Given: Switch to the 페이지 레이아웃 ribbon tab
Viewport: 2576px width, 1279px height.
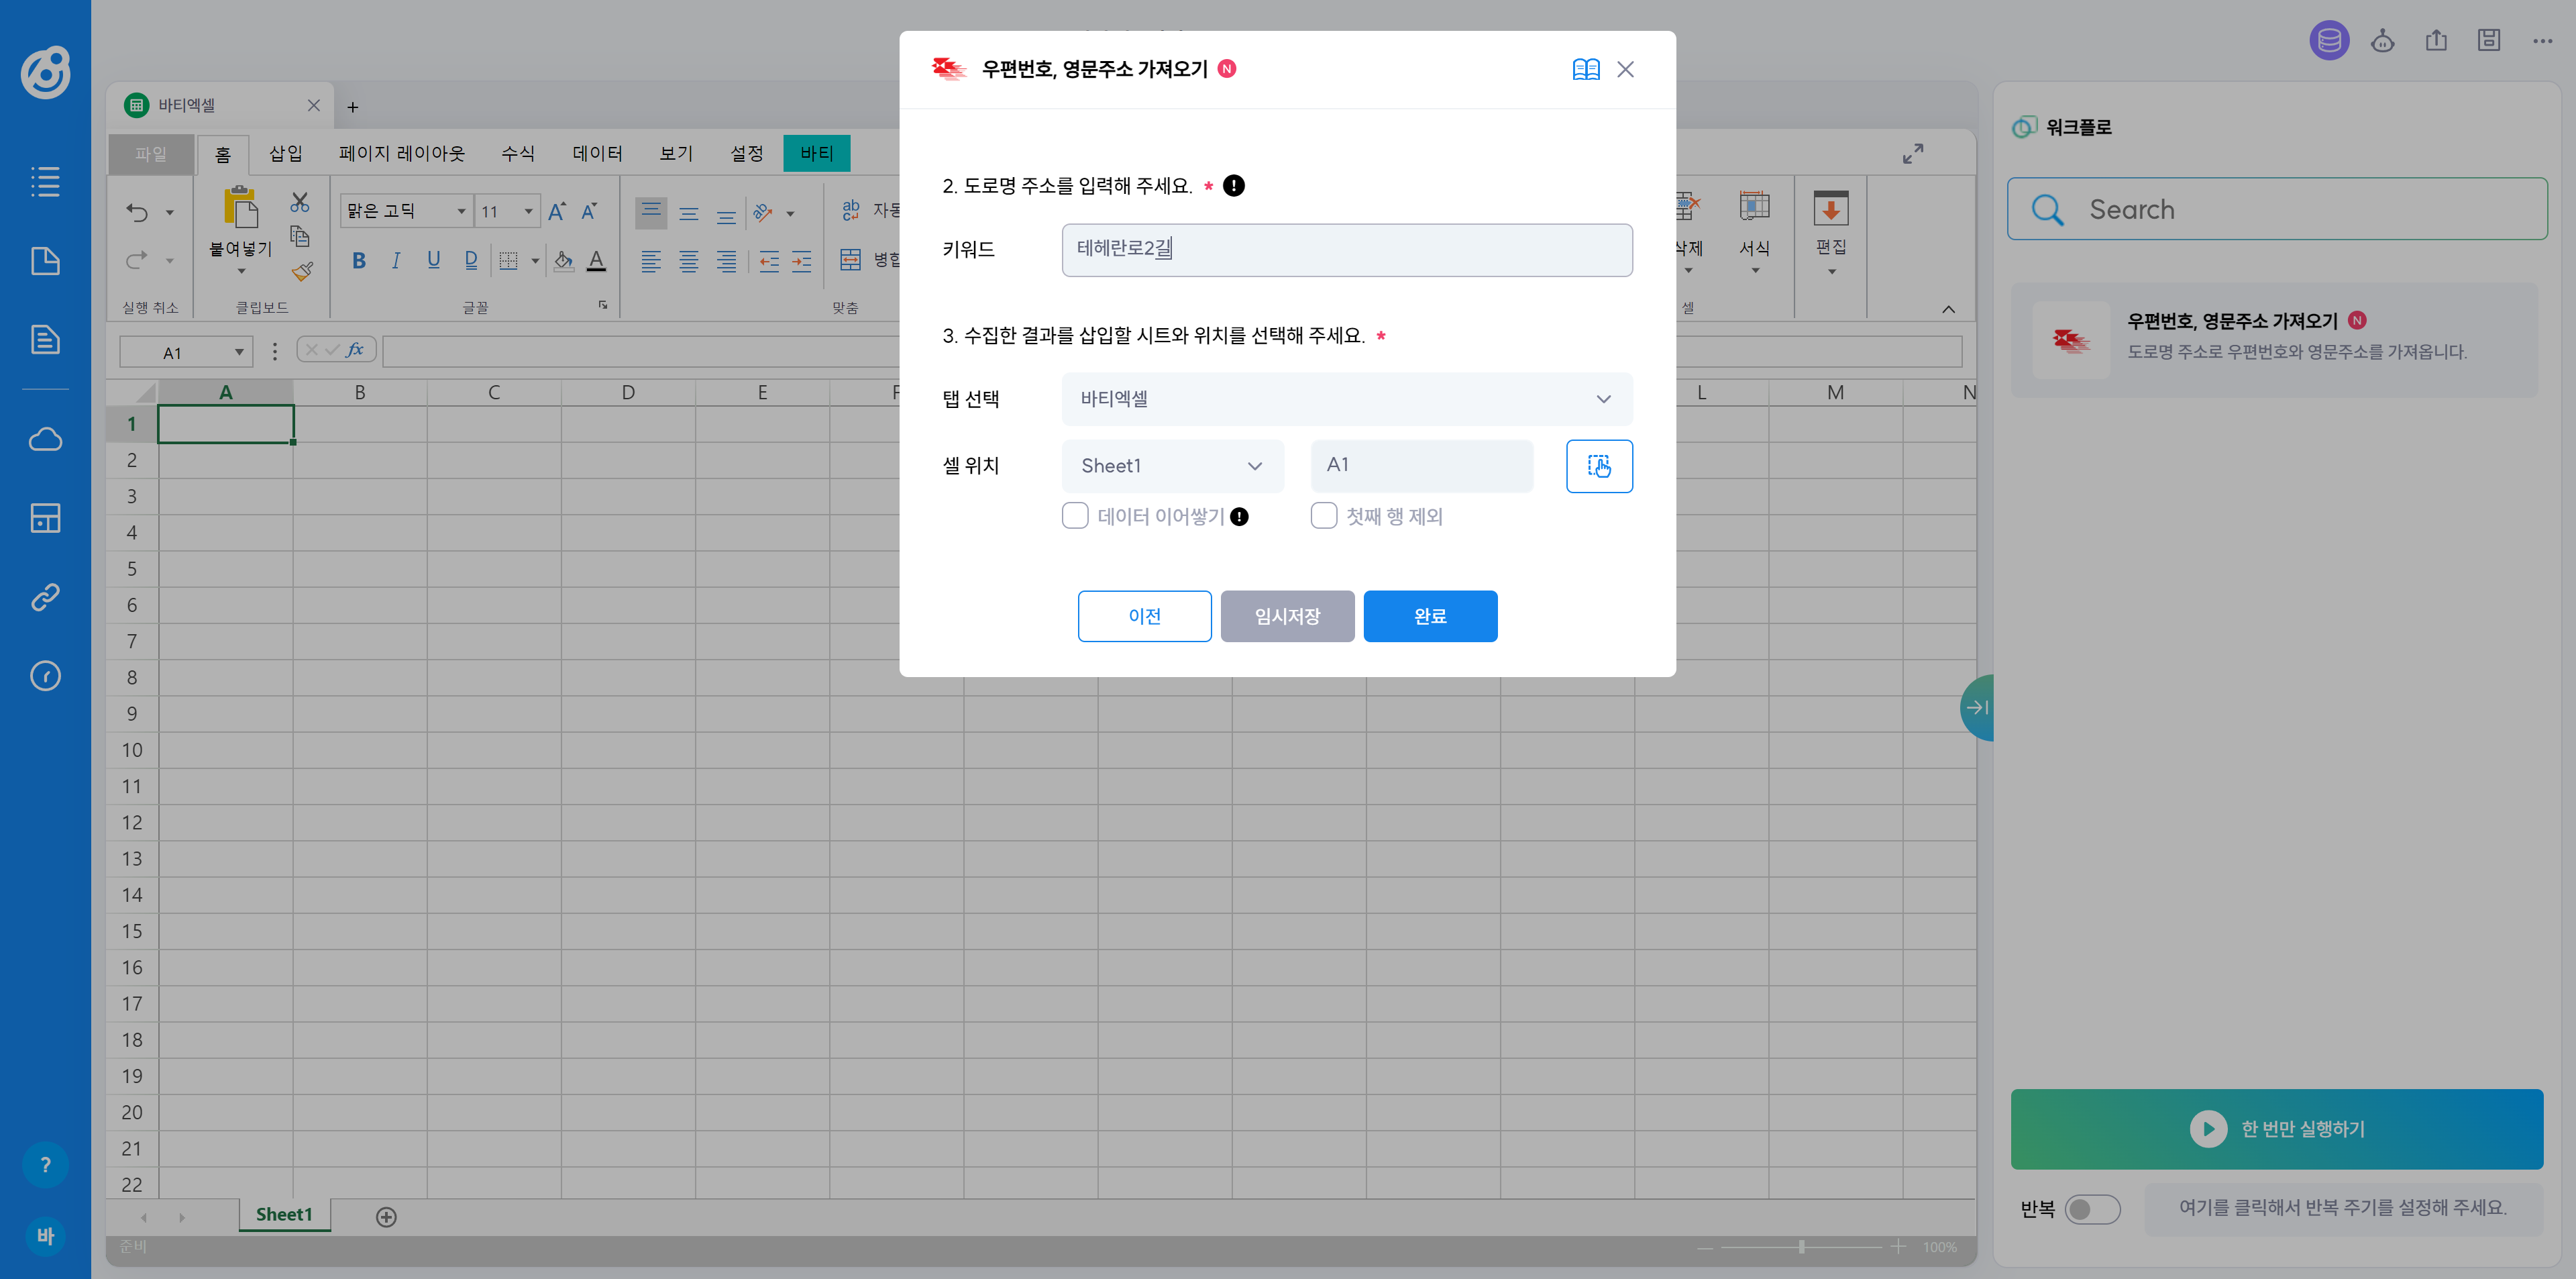Looking at the screenshot, I should tap(402, 153).
